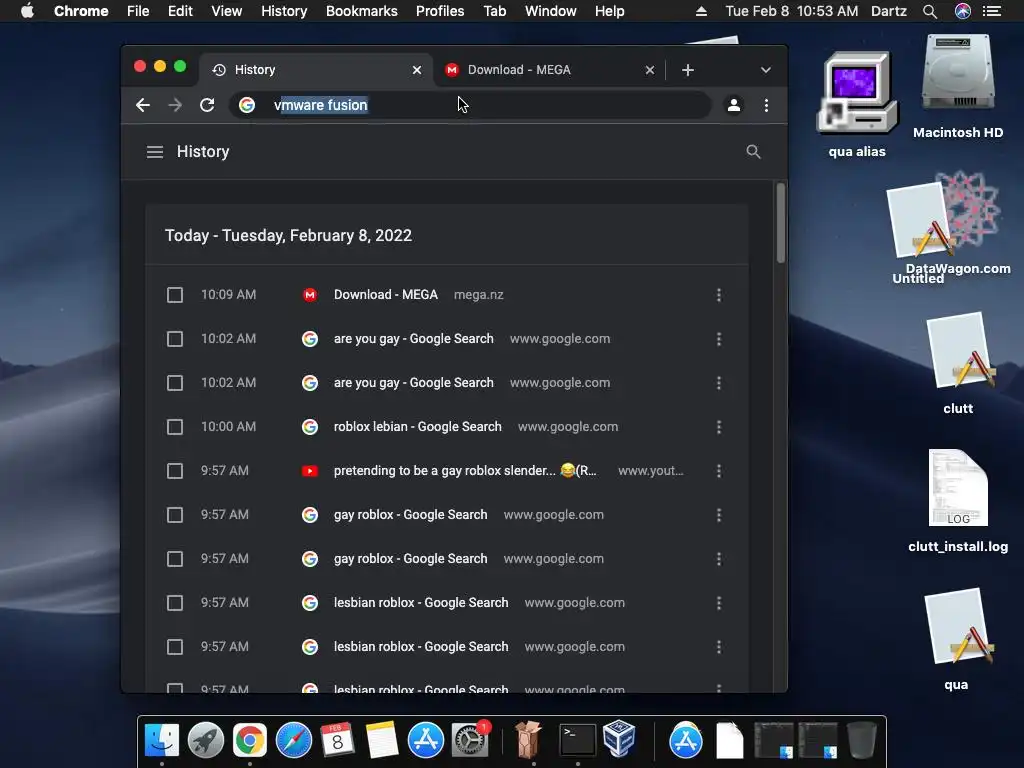Launch Safari from the Dock
Image resolution: width=1024 pixels, height=768 pixels.
click(x=294, y=740)
